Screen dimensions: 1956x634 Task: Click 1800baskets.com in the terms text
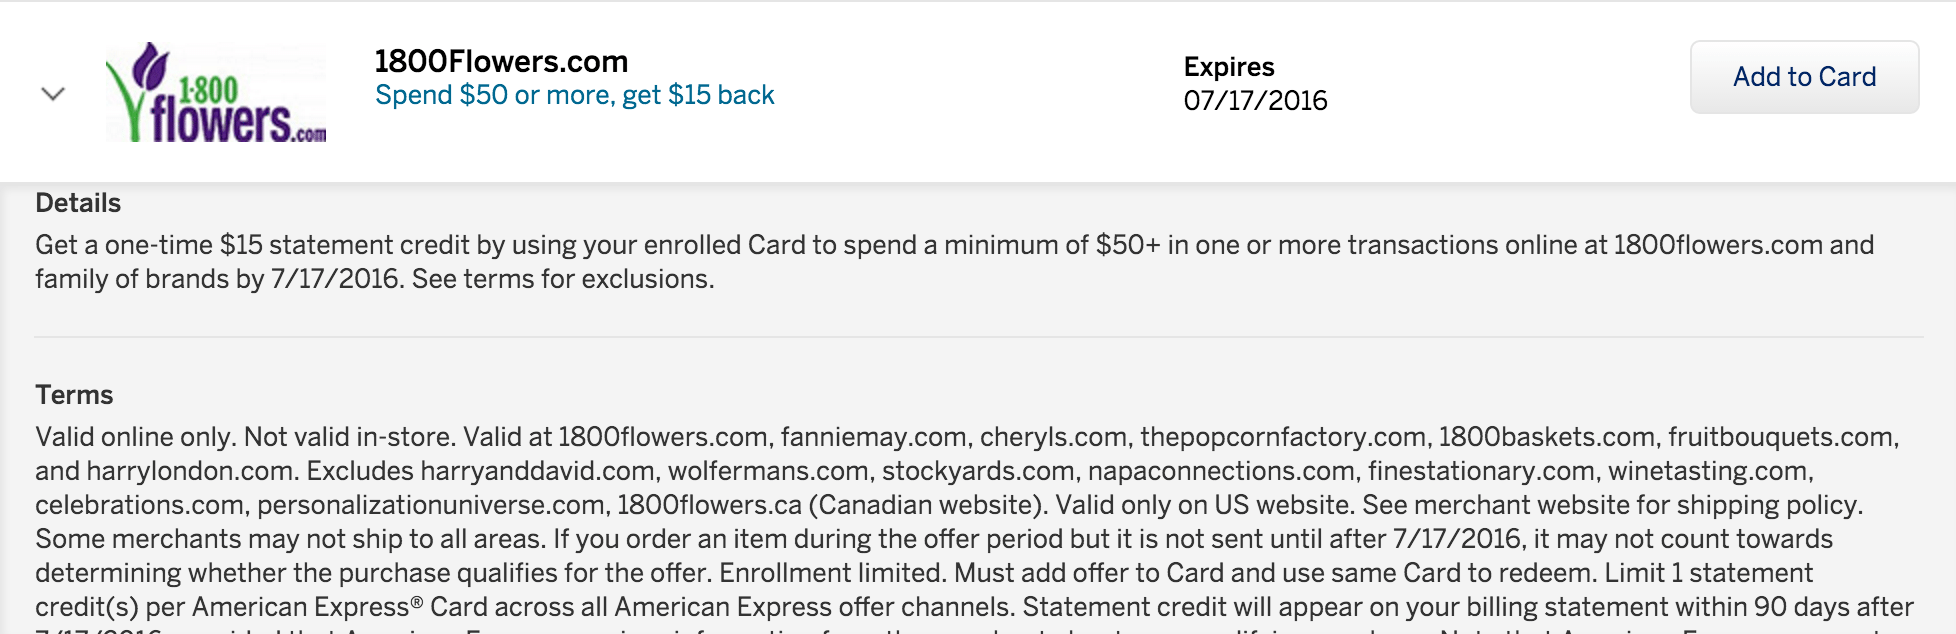pos(1546,438)
